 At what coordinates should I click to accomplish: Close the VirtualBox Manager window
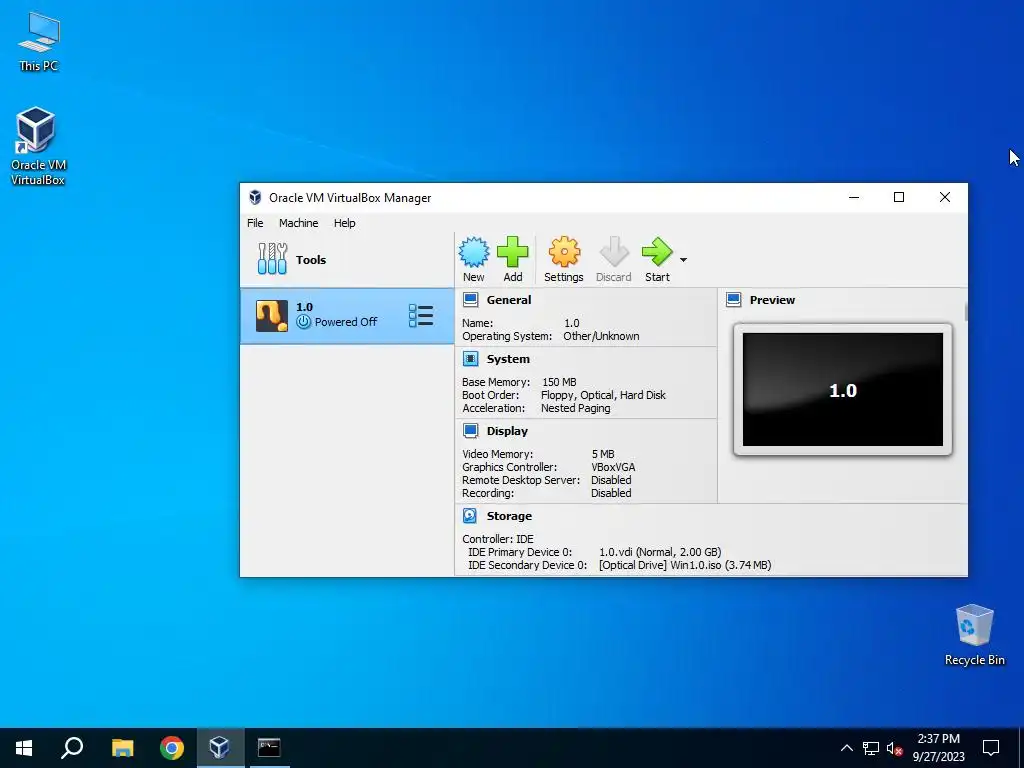click(944, 197)
